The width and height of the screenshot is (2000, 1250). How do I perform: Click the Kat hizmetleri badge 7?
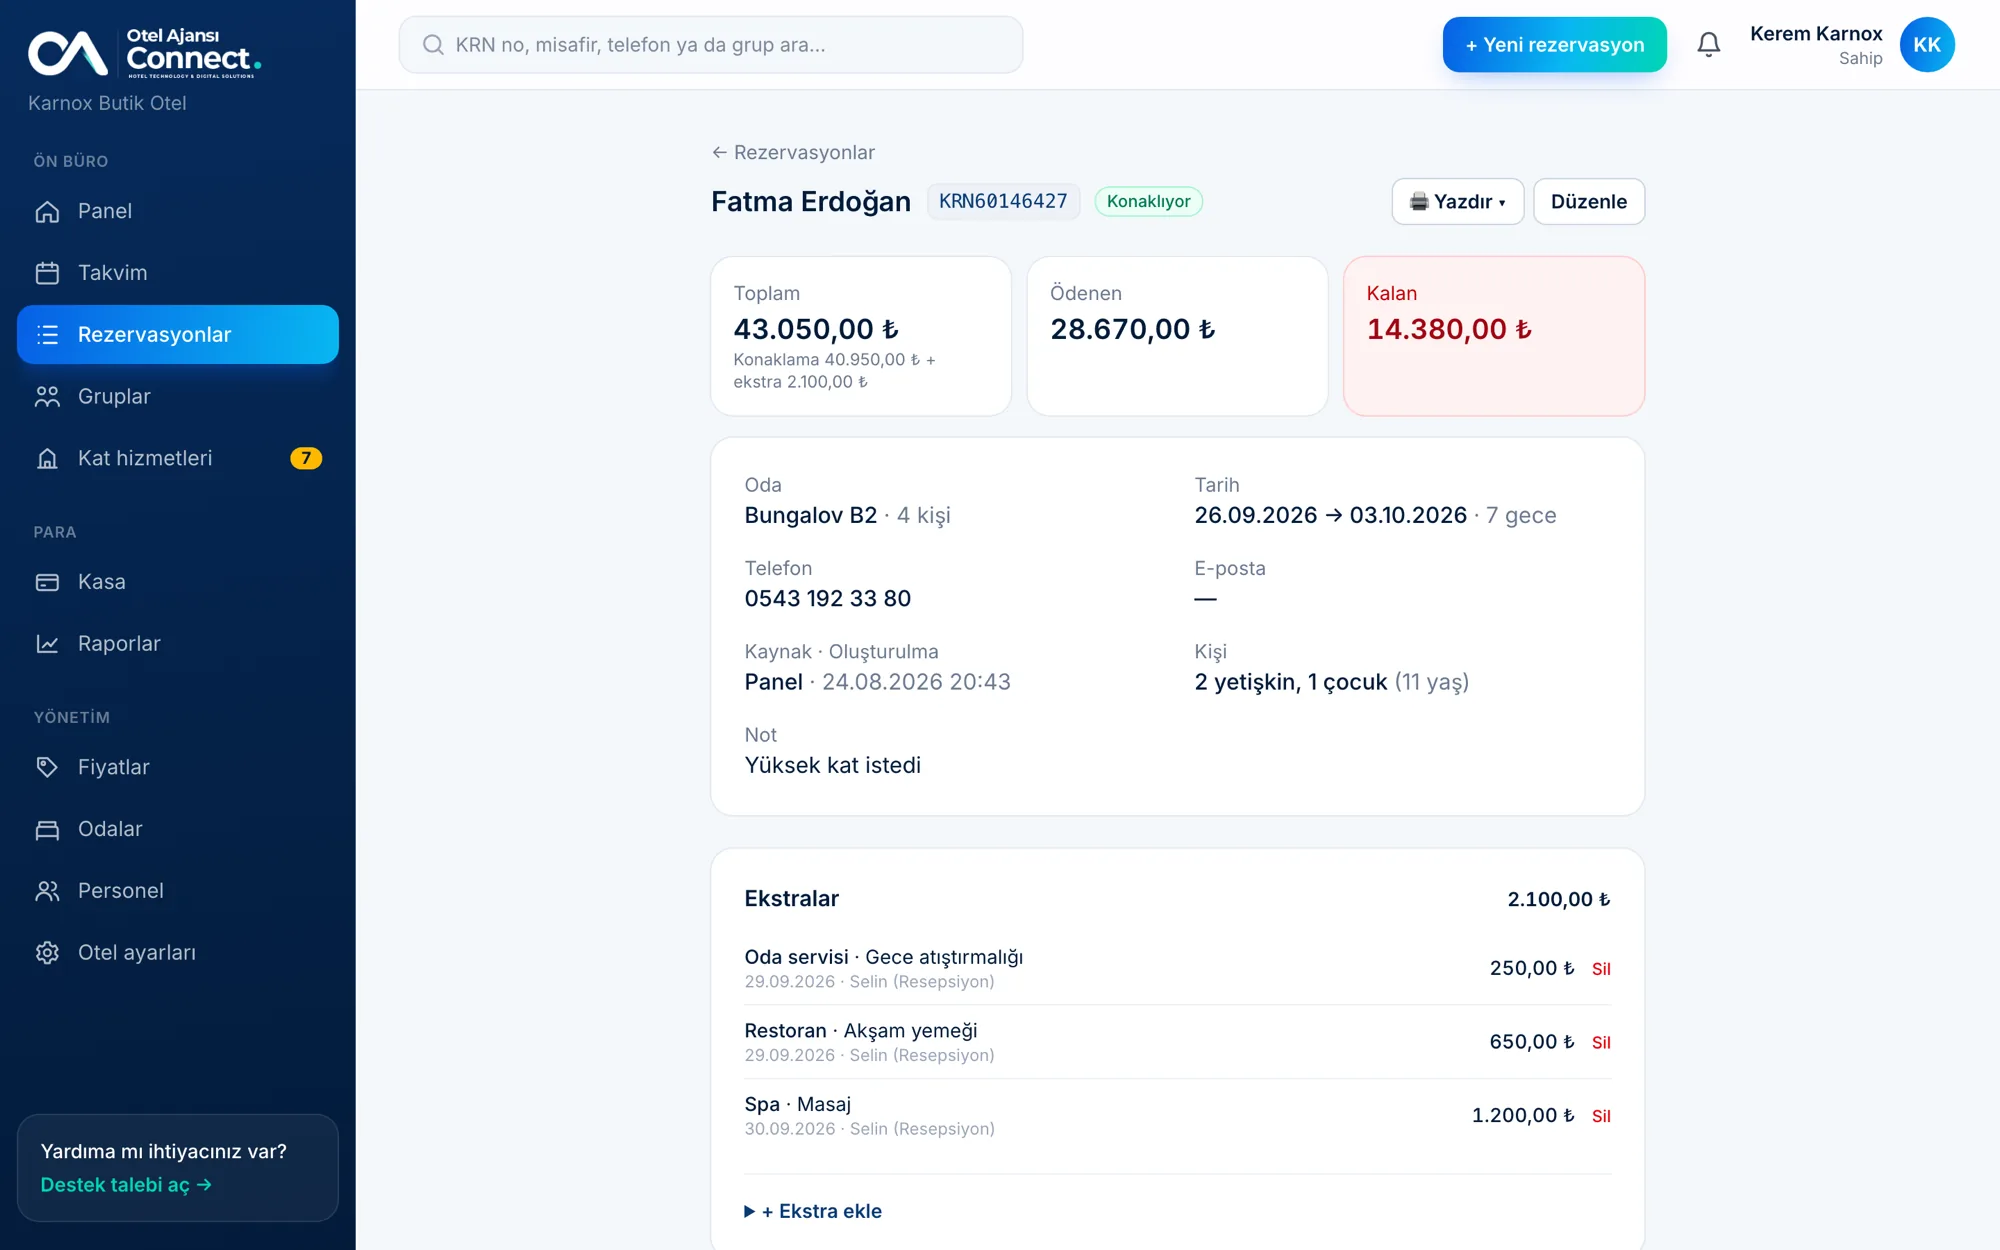pyautogui.click(x=306, y=458)
